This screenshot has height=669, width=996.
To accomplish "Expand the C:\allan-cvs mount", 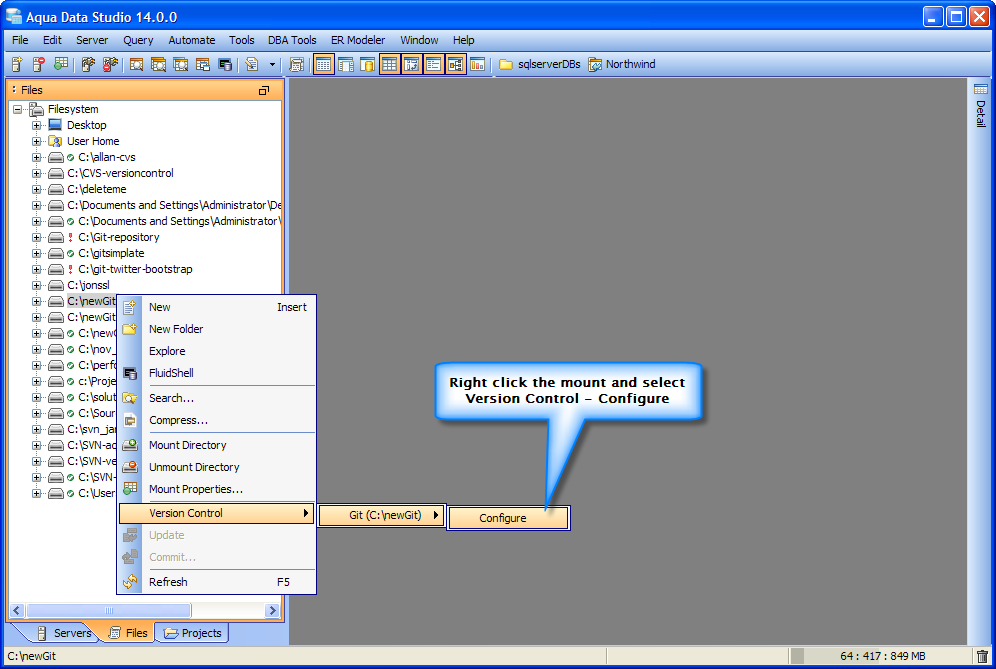I will pos(36,157).
